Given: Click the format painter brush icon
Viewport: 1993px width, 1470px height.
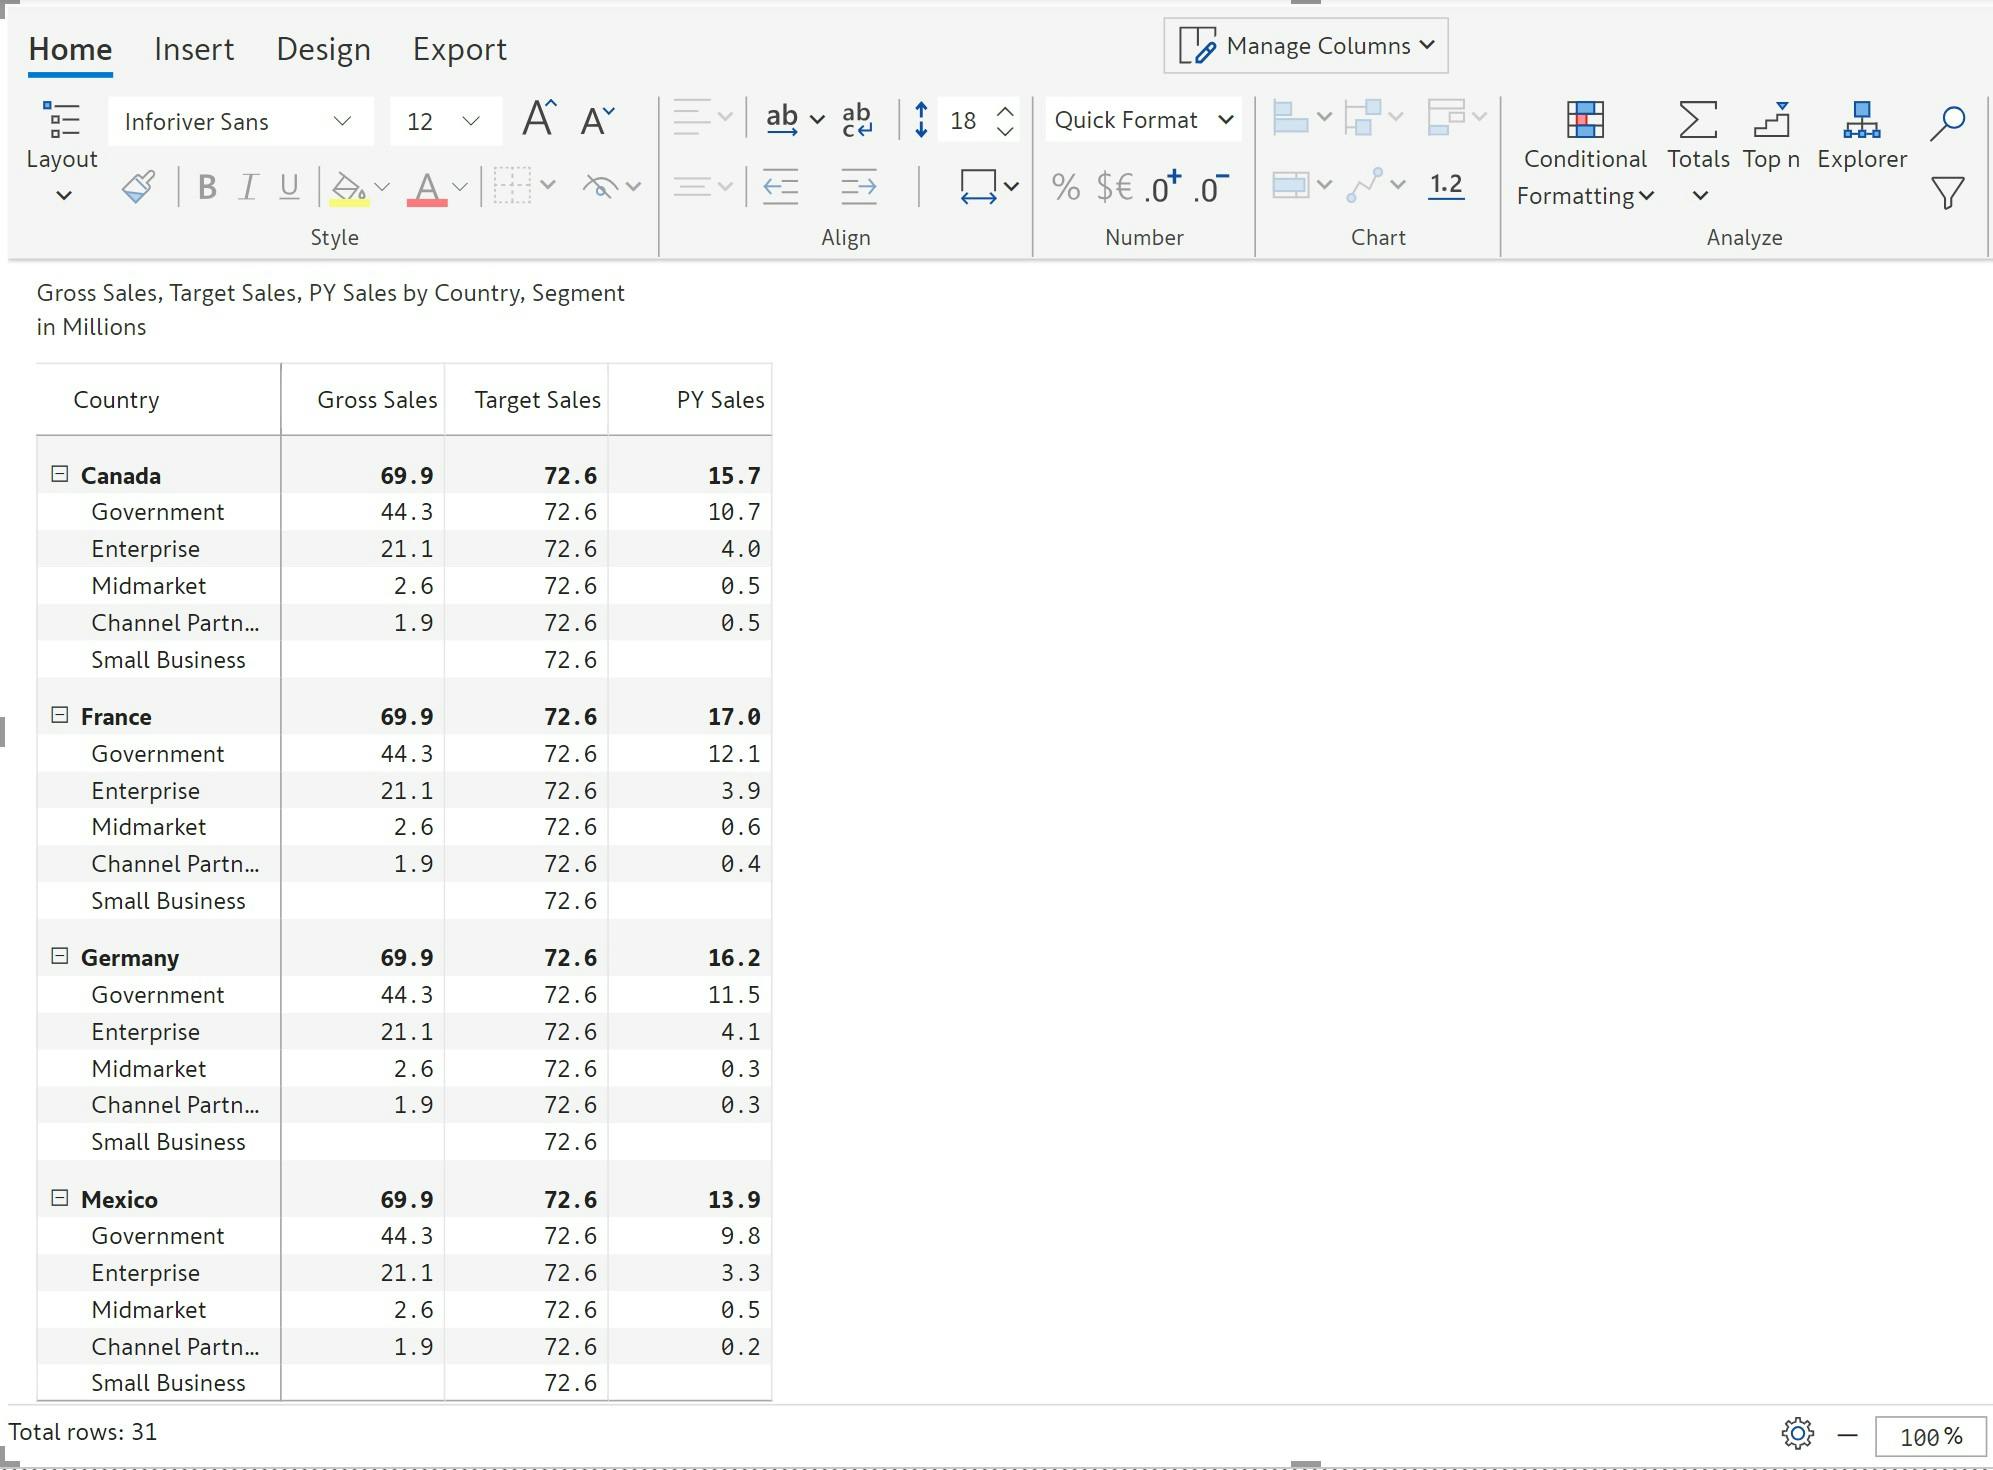Looking at the screenshot, I should pyautogui.click(x=138, y=187).
